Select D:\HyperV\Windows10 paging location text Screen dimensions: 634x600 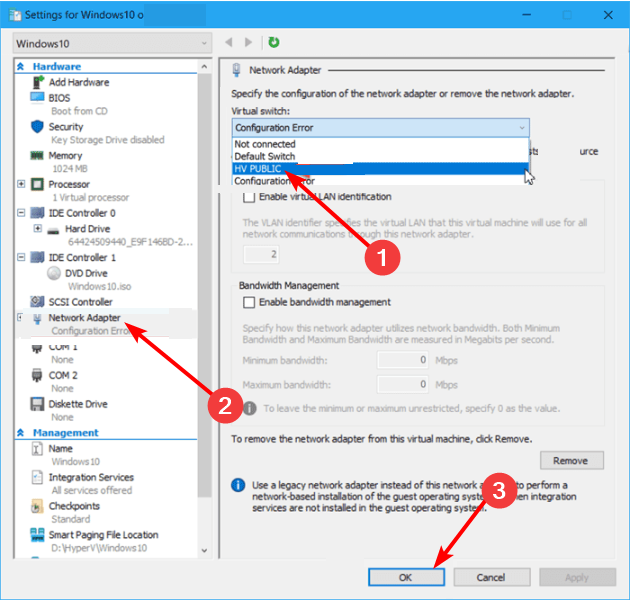(x=99, y=548)
